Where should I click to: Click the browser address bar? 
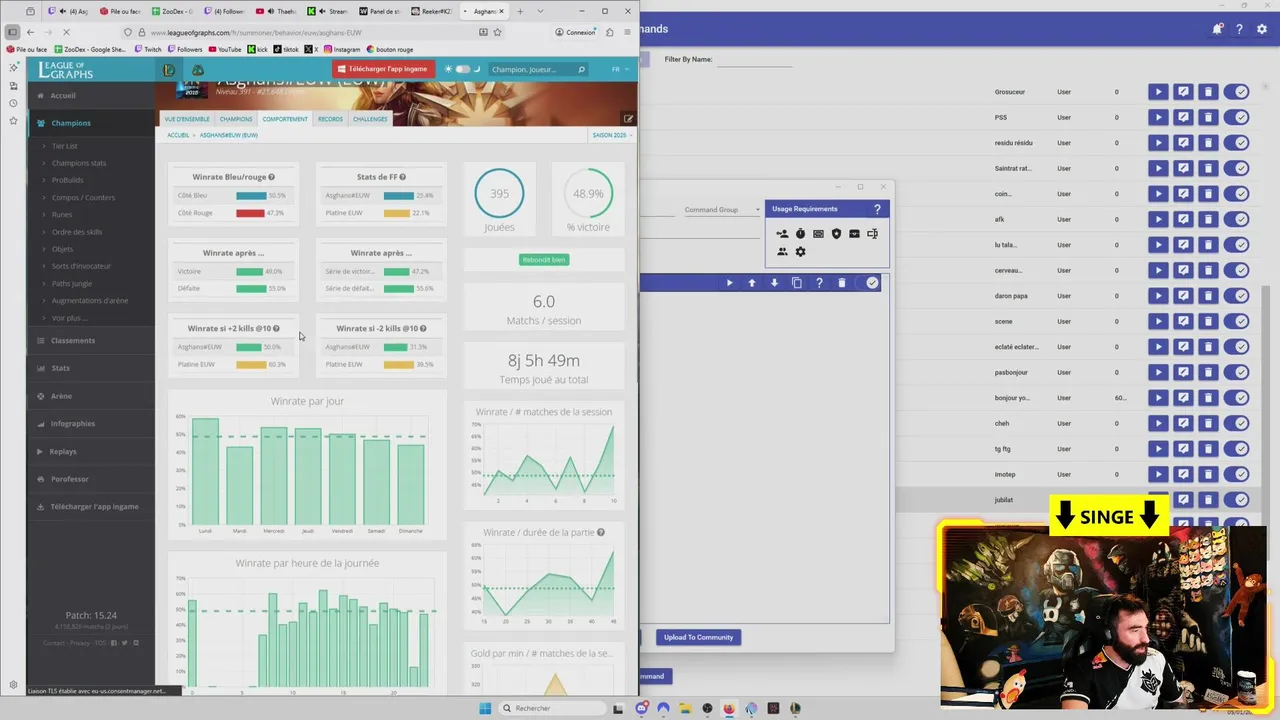click(x=310, y=32)
